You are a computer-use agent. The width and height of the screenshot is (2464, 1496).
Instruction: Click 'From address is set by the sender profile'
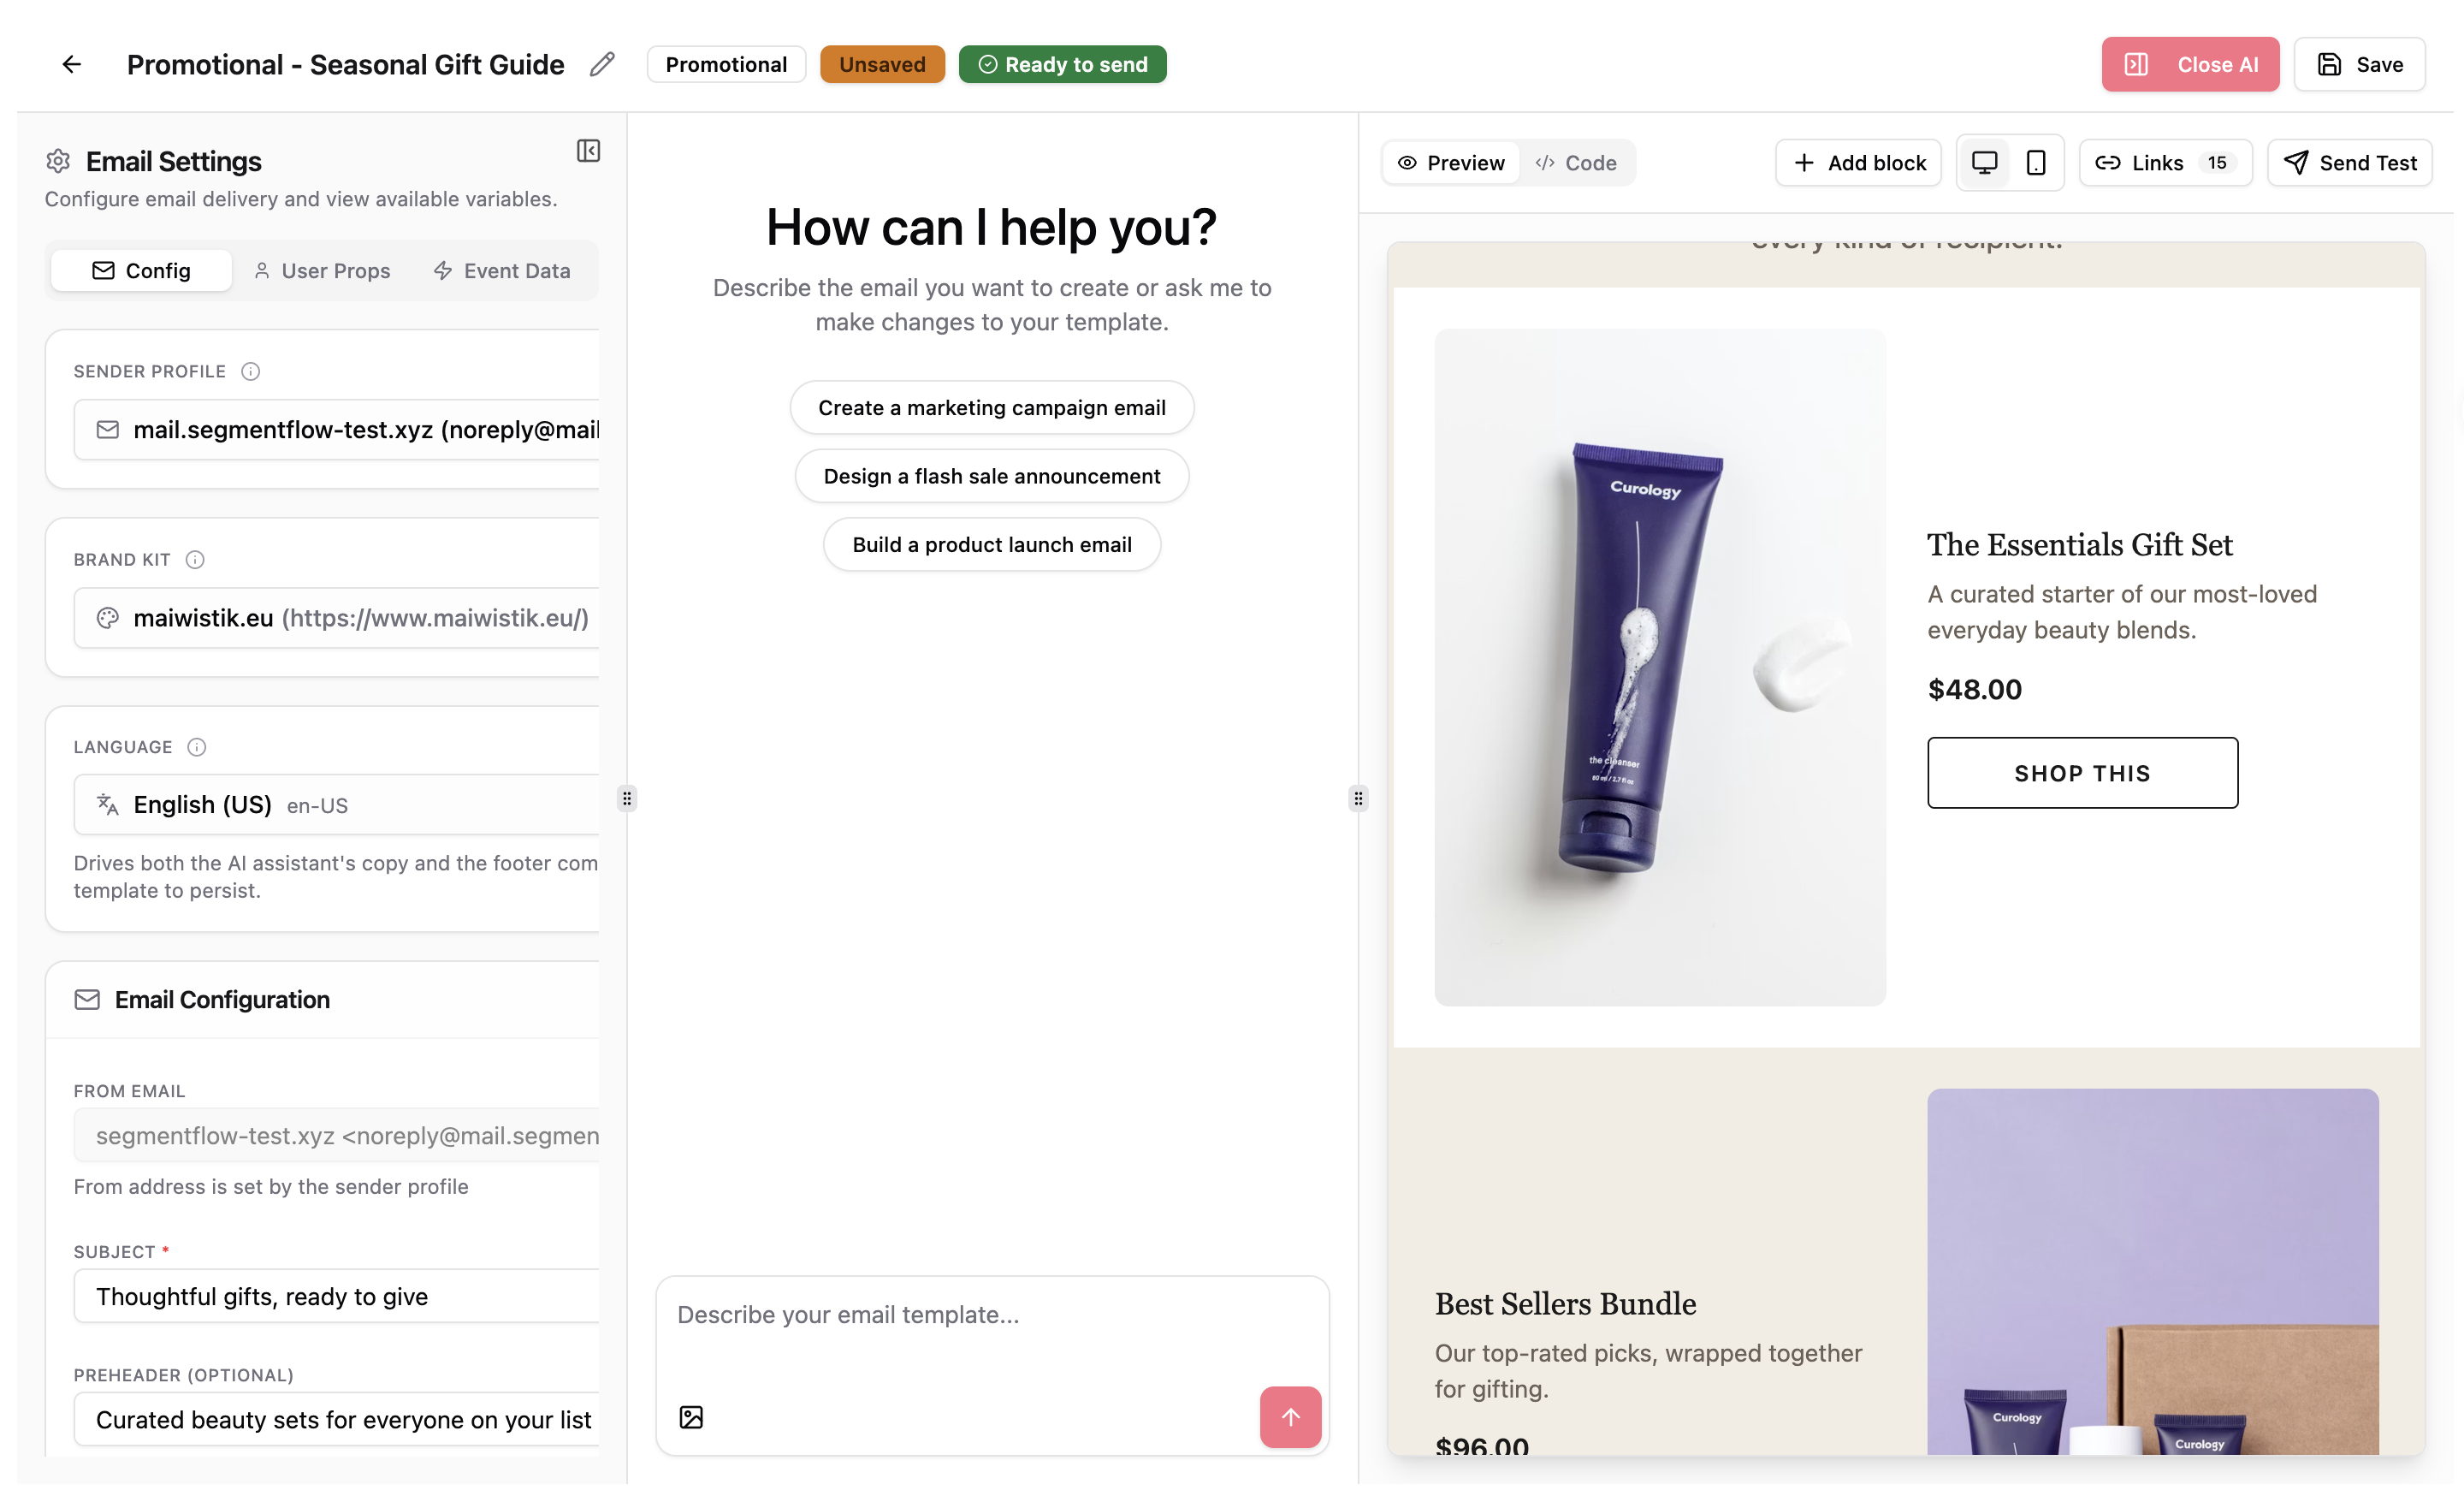[271, 1187]
